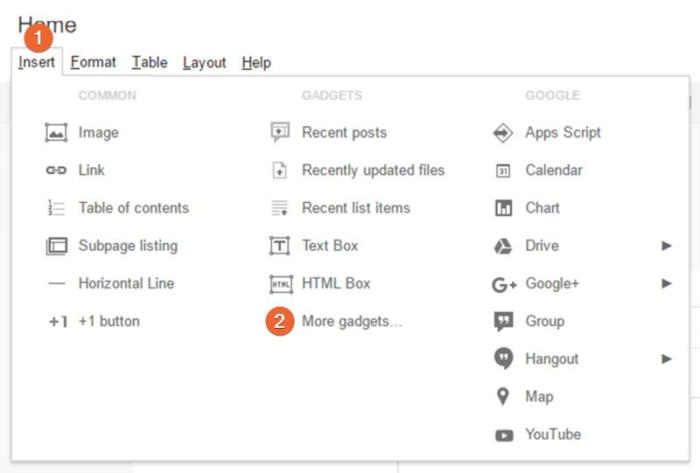Screen dimensions: 700x473
Task: Expand the Hangout submenu arrow
Action: click(666, 359)
